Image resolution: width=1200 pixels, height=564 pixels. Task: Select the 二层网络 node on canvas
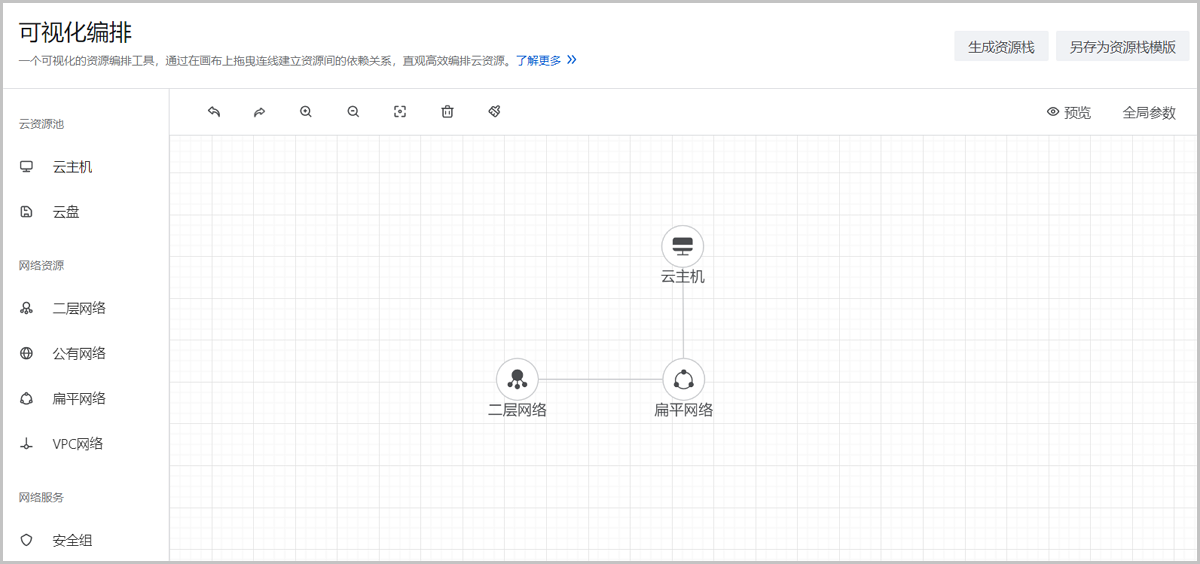point(517,379)
